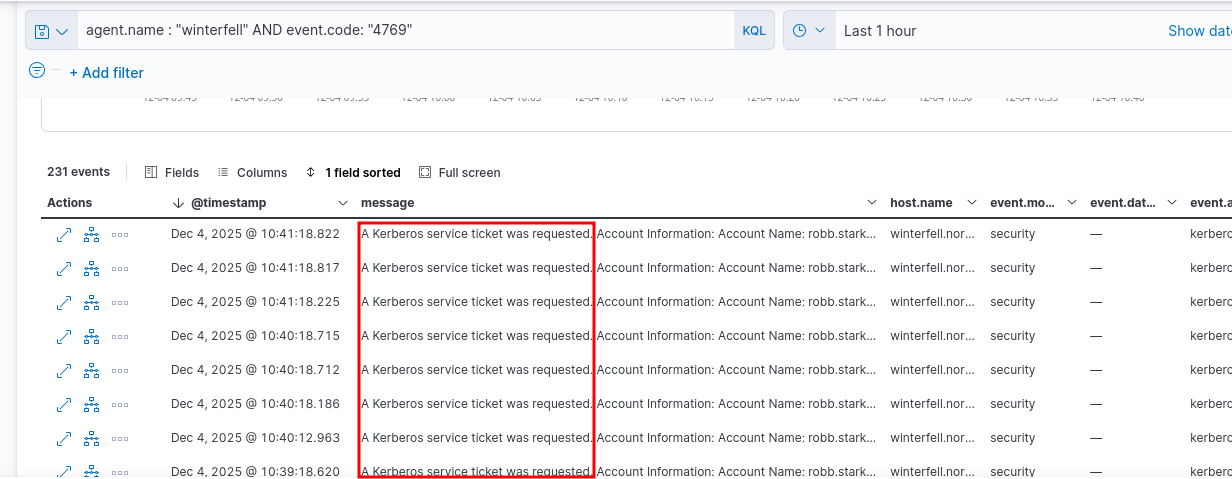Open the message column header dropdown chevron
This screenshot has width=1232, height=479.
point(871,203)
